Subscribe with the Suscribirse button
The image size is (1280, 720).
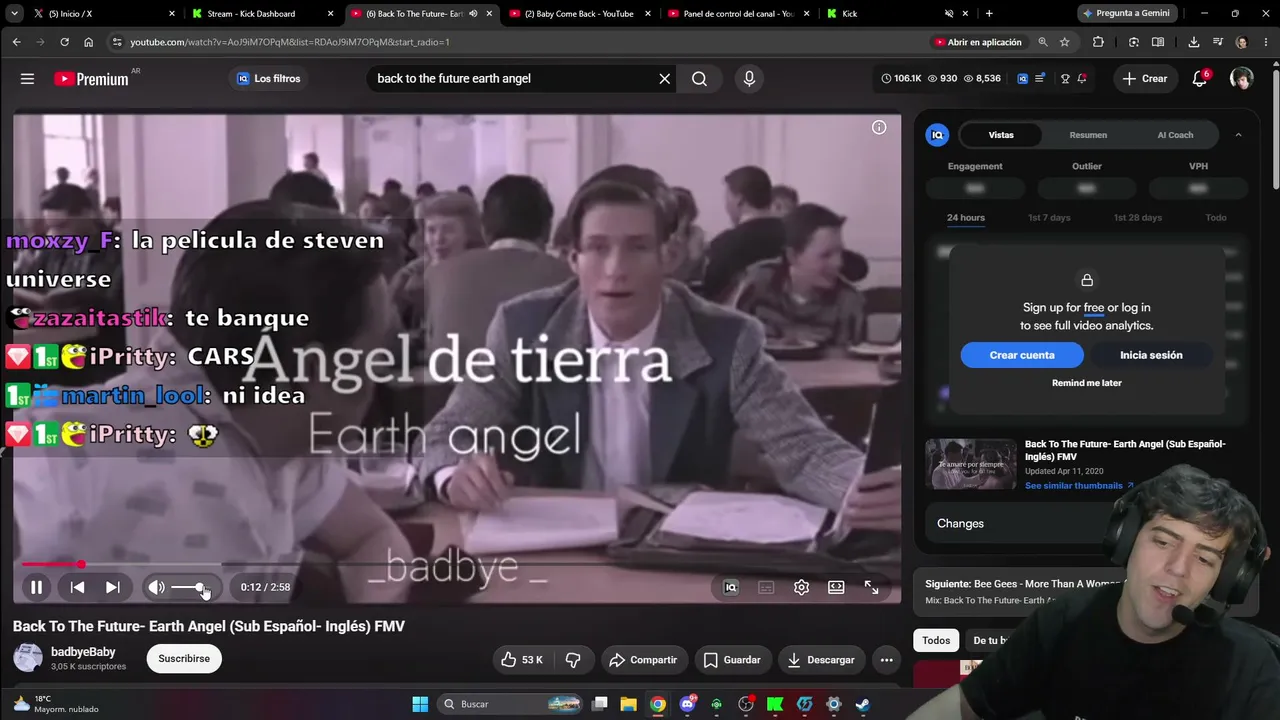184,659
